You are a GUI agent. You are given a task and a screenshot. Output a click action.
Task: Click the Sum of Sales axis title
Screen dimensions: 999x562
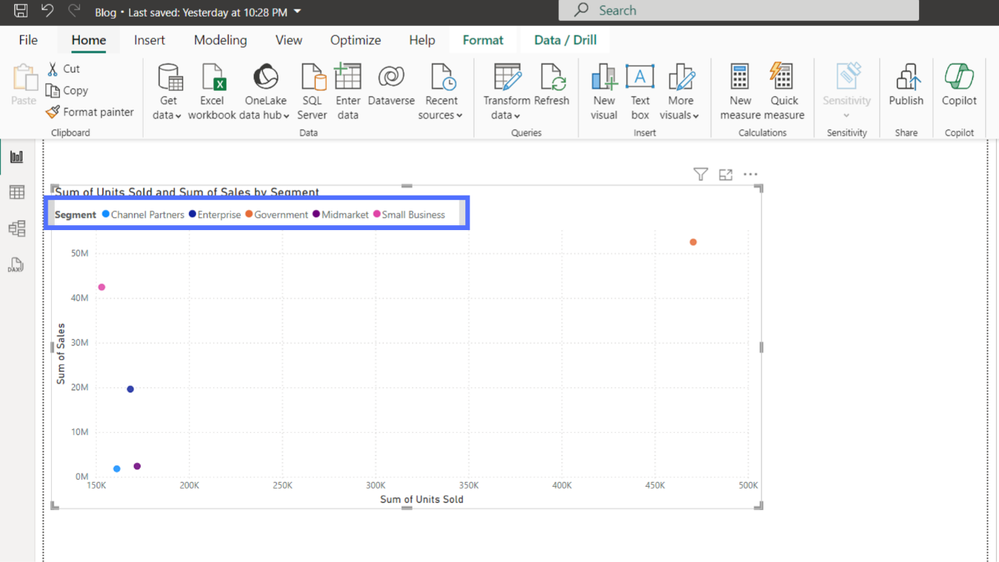61,354
